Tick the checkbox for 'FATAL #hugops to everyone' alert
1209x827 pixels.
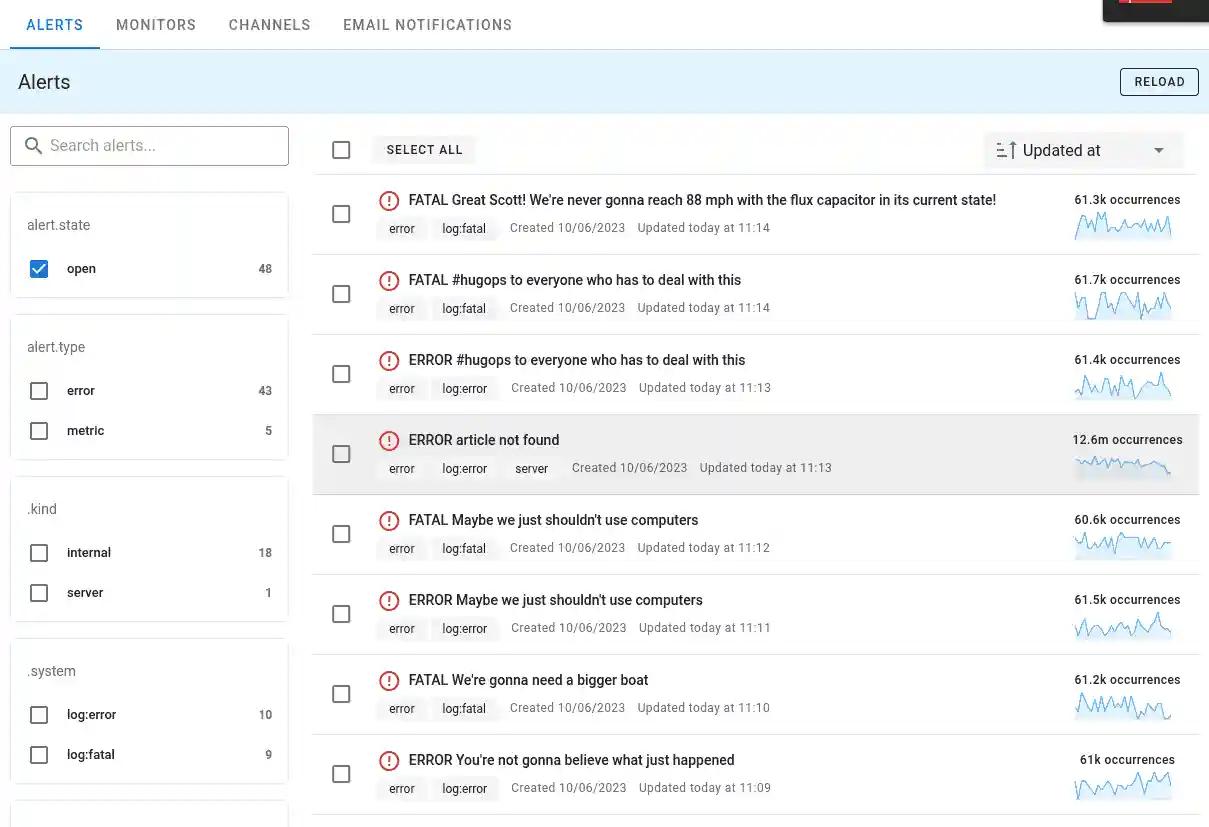[x=341, y=294]
